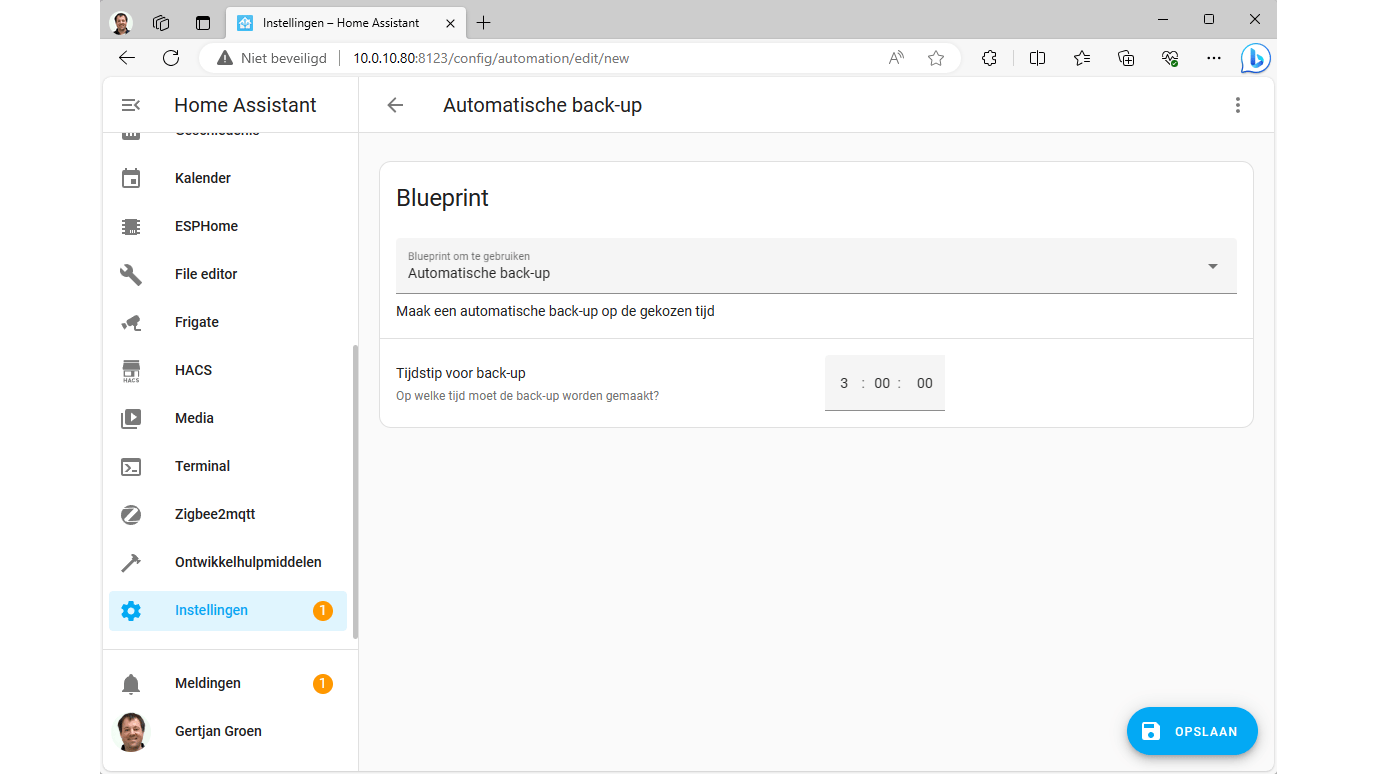Open Ontwikkelhulpmiddelen hammer icon
Screen dimensions: 1376x774
pos(131,562)
